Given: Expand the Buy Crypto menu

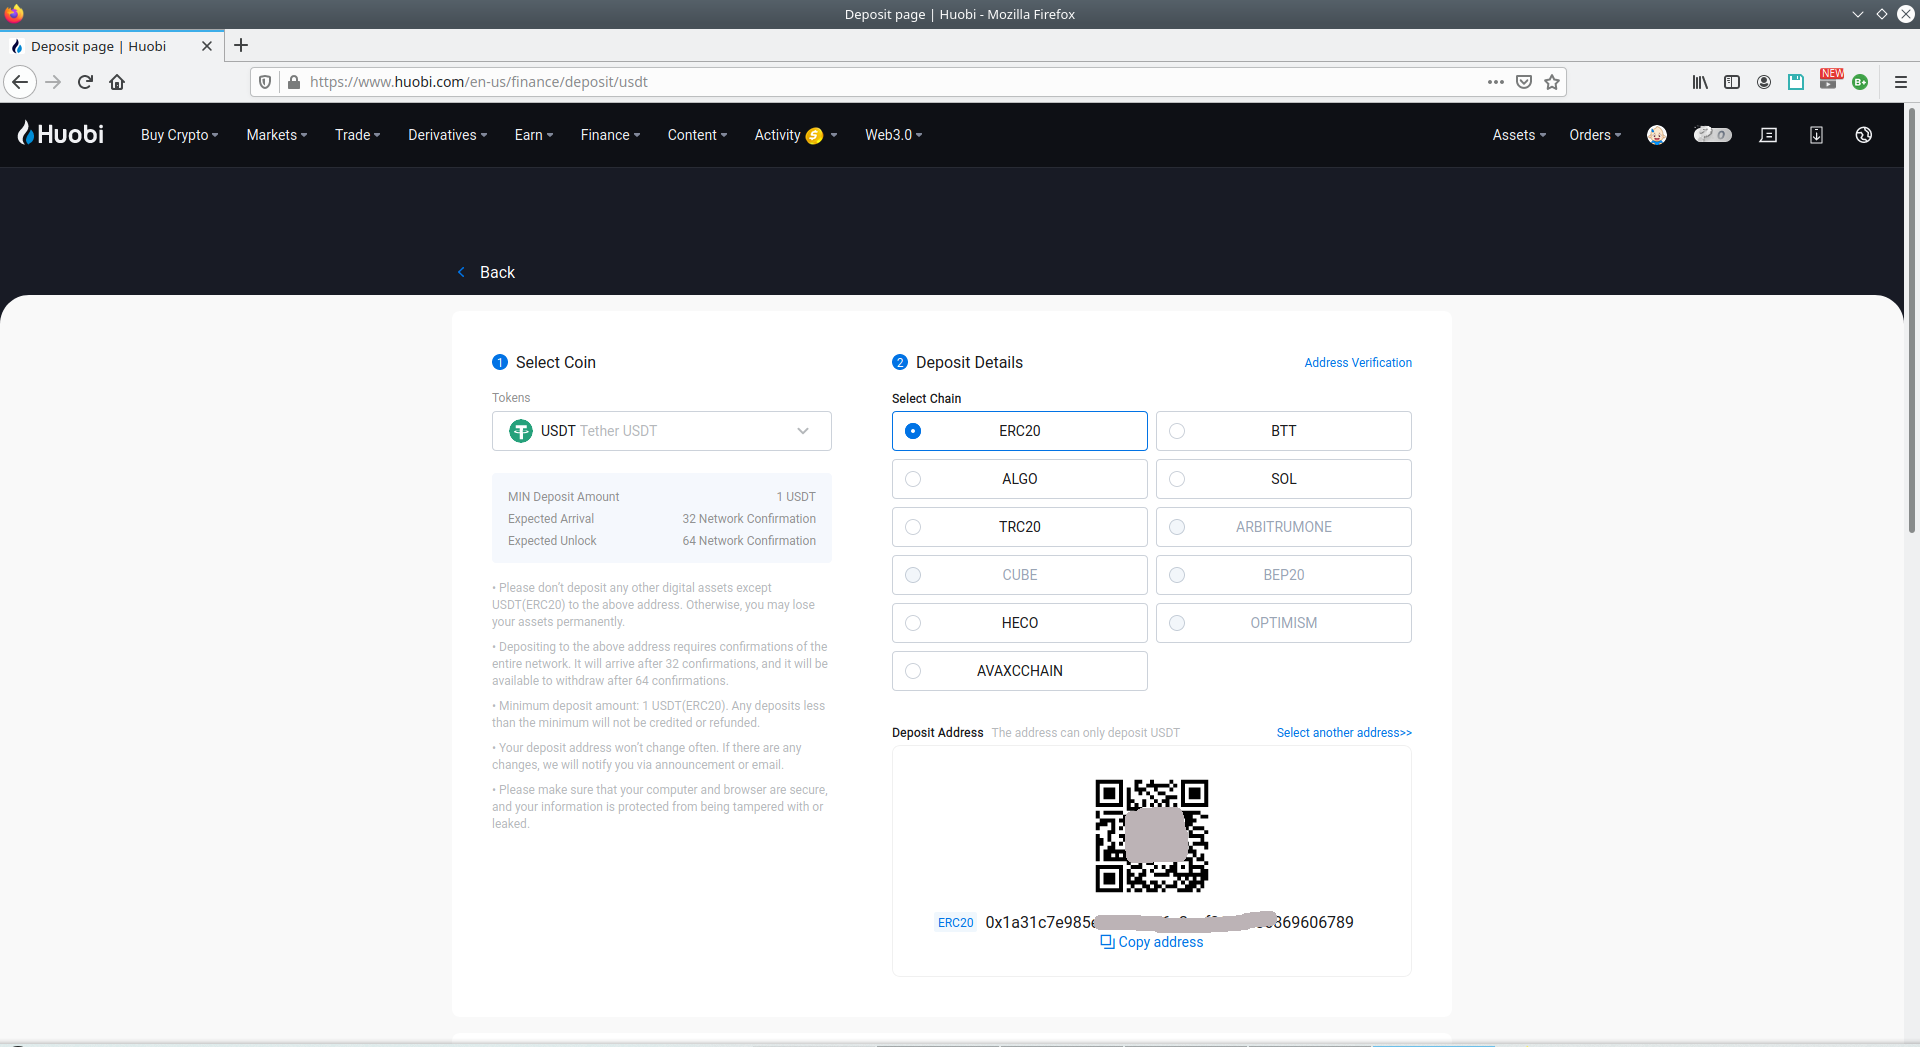Looking at the screenshot, I should [179, 135].
